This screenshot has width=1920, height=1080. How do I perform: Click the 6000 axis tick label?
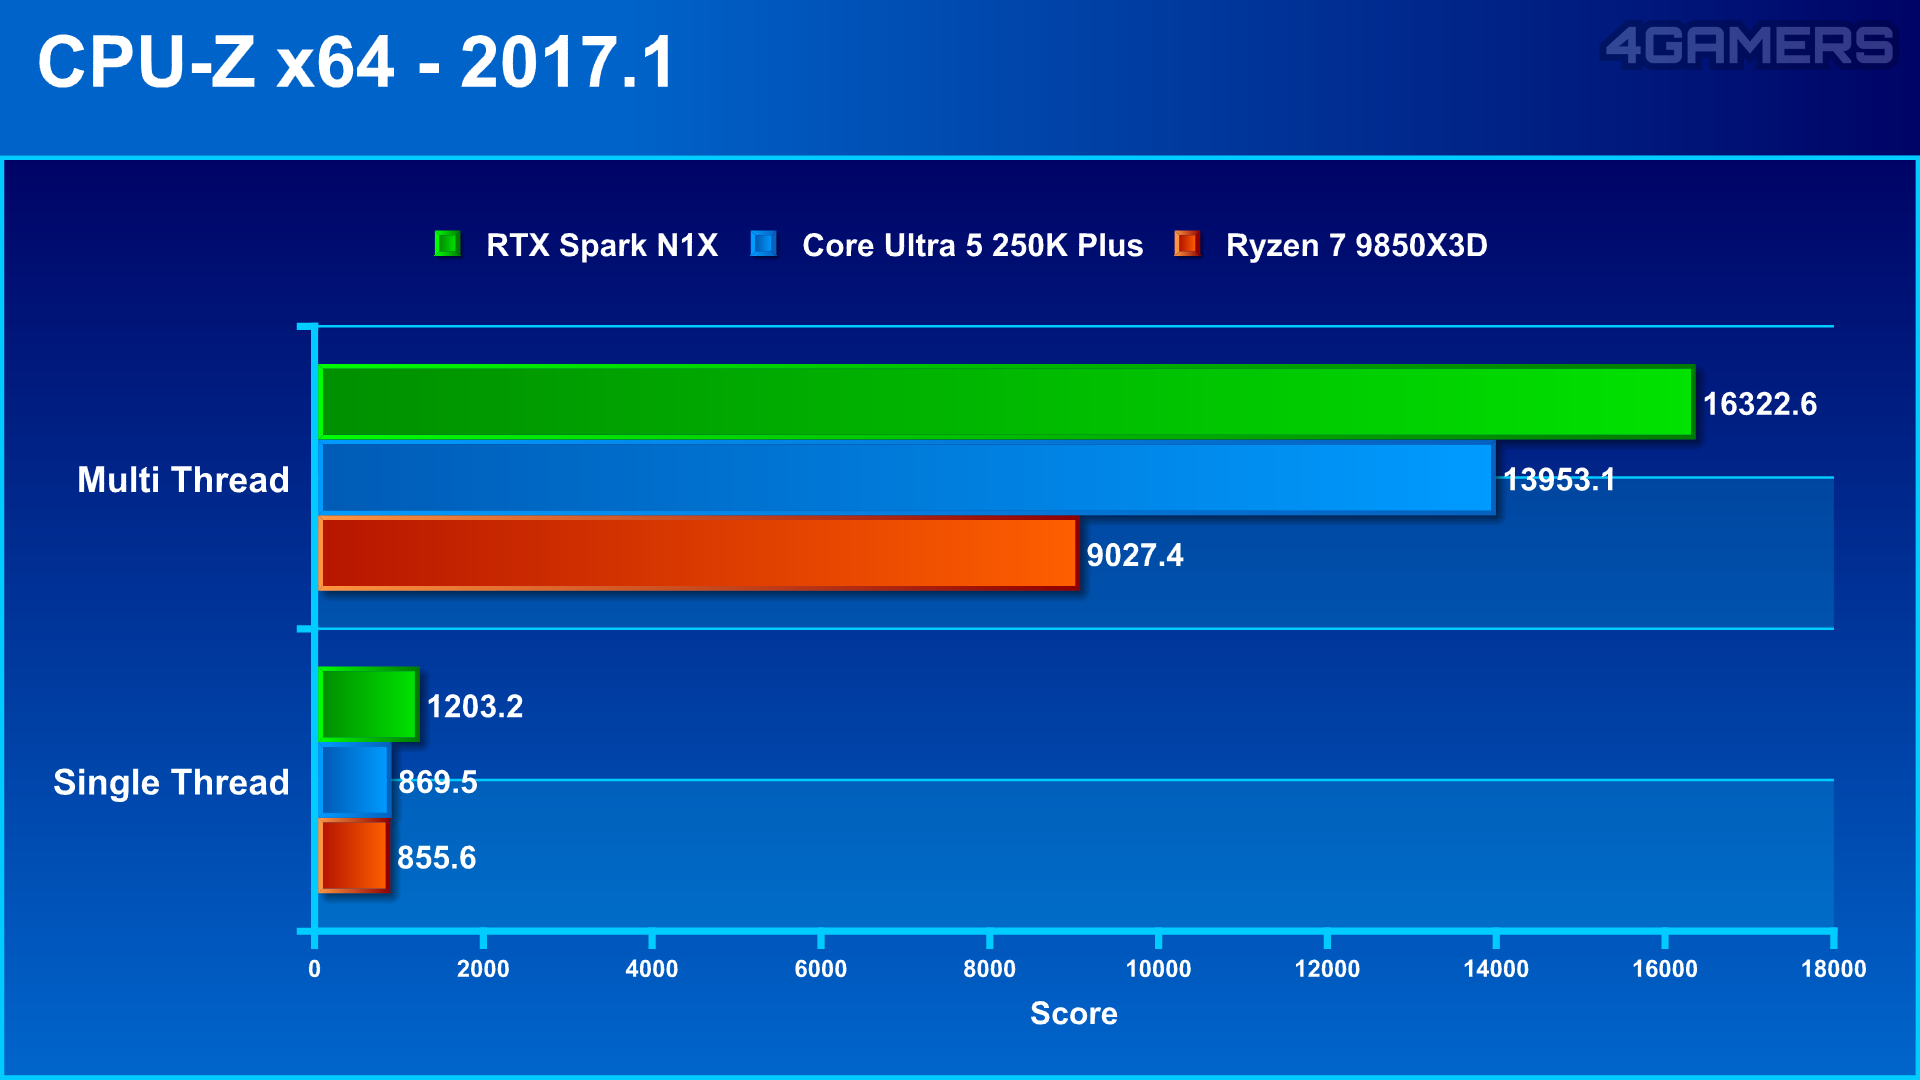(821, 969)
